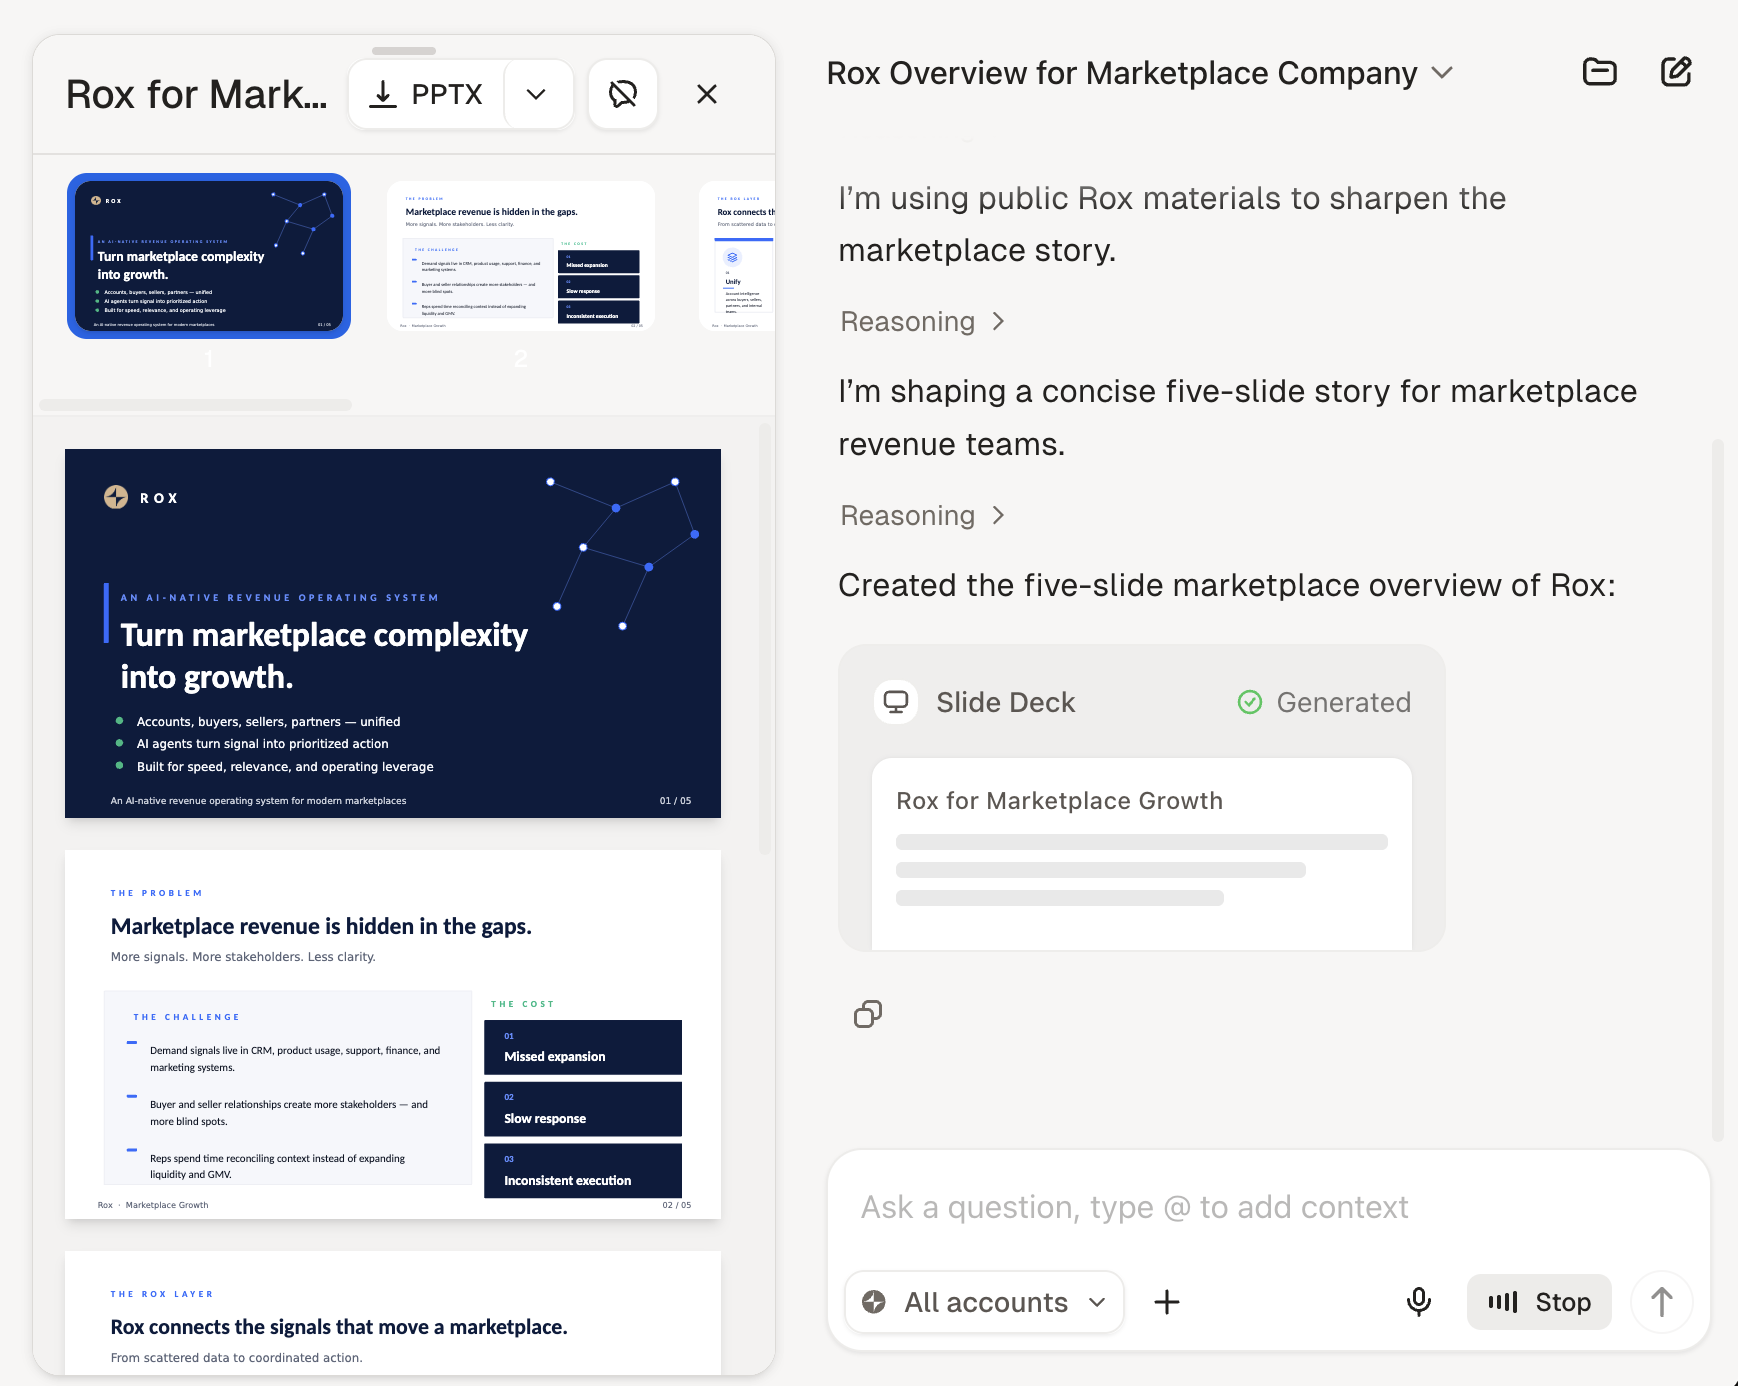Close the slide deck preview panel
This screenshot has width=1738, height=1386.
(707, 94)
